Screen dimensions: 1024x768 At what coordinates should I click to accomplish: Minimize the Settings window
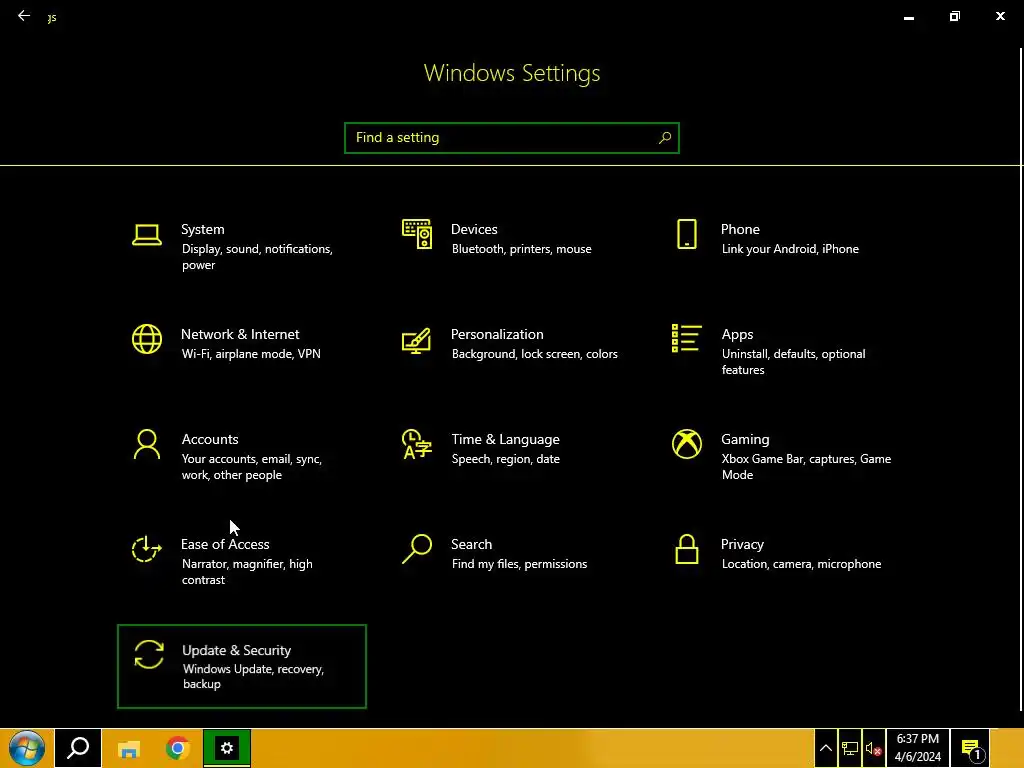908,16
